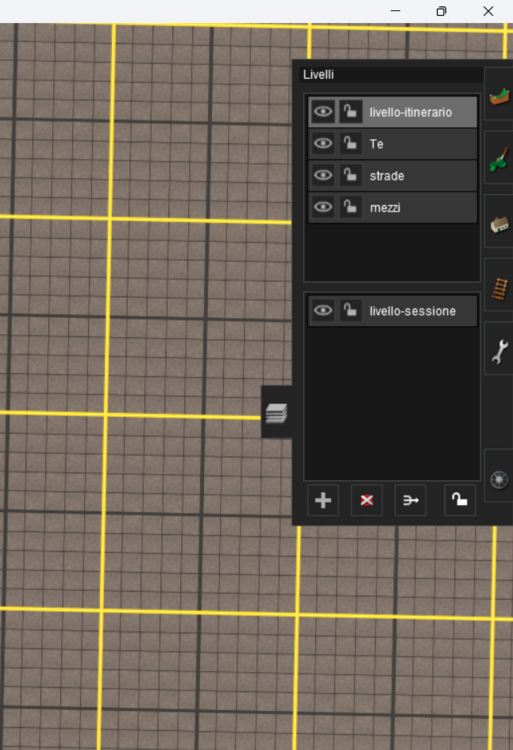Delete the selected layer with red X
The width and height of the screenshot is (513, 750).
click(x=367, y=500)
